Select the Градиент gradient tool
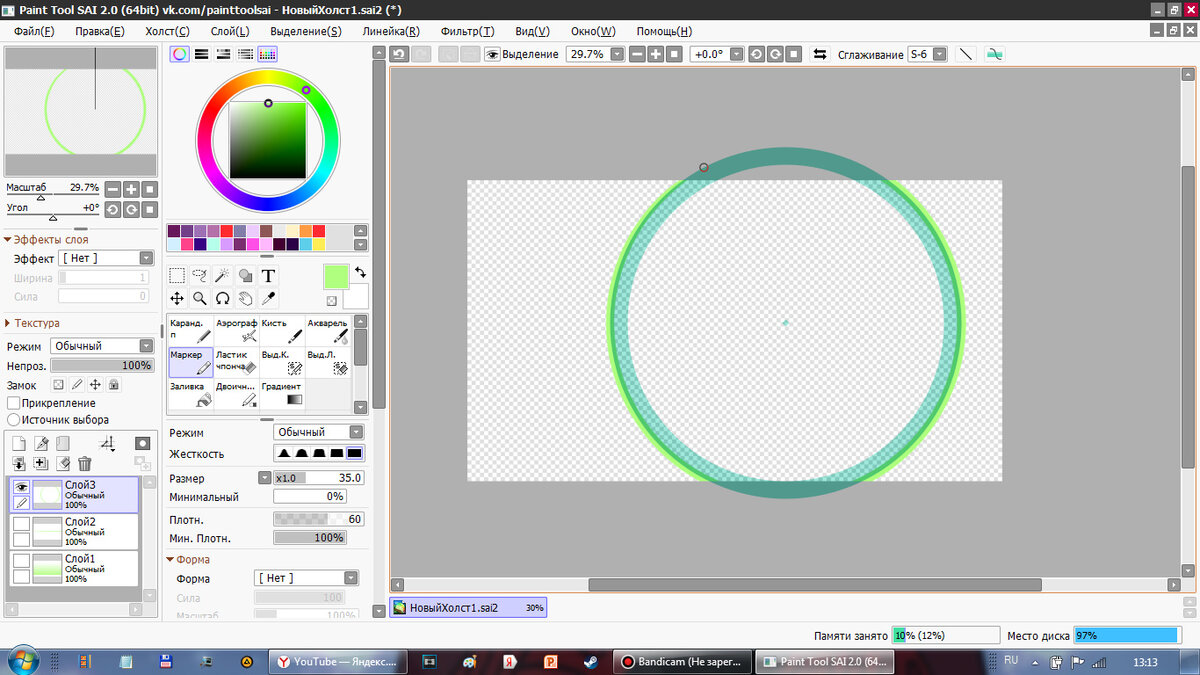This screenshot has height=675, width=1200. (x=282, y=393)
